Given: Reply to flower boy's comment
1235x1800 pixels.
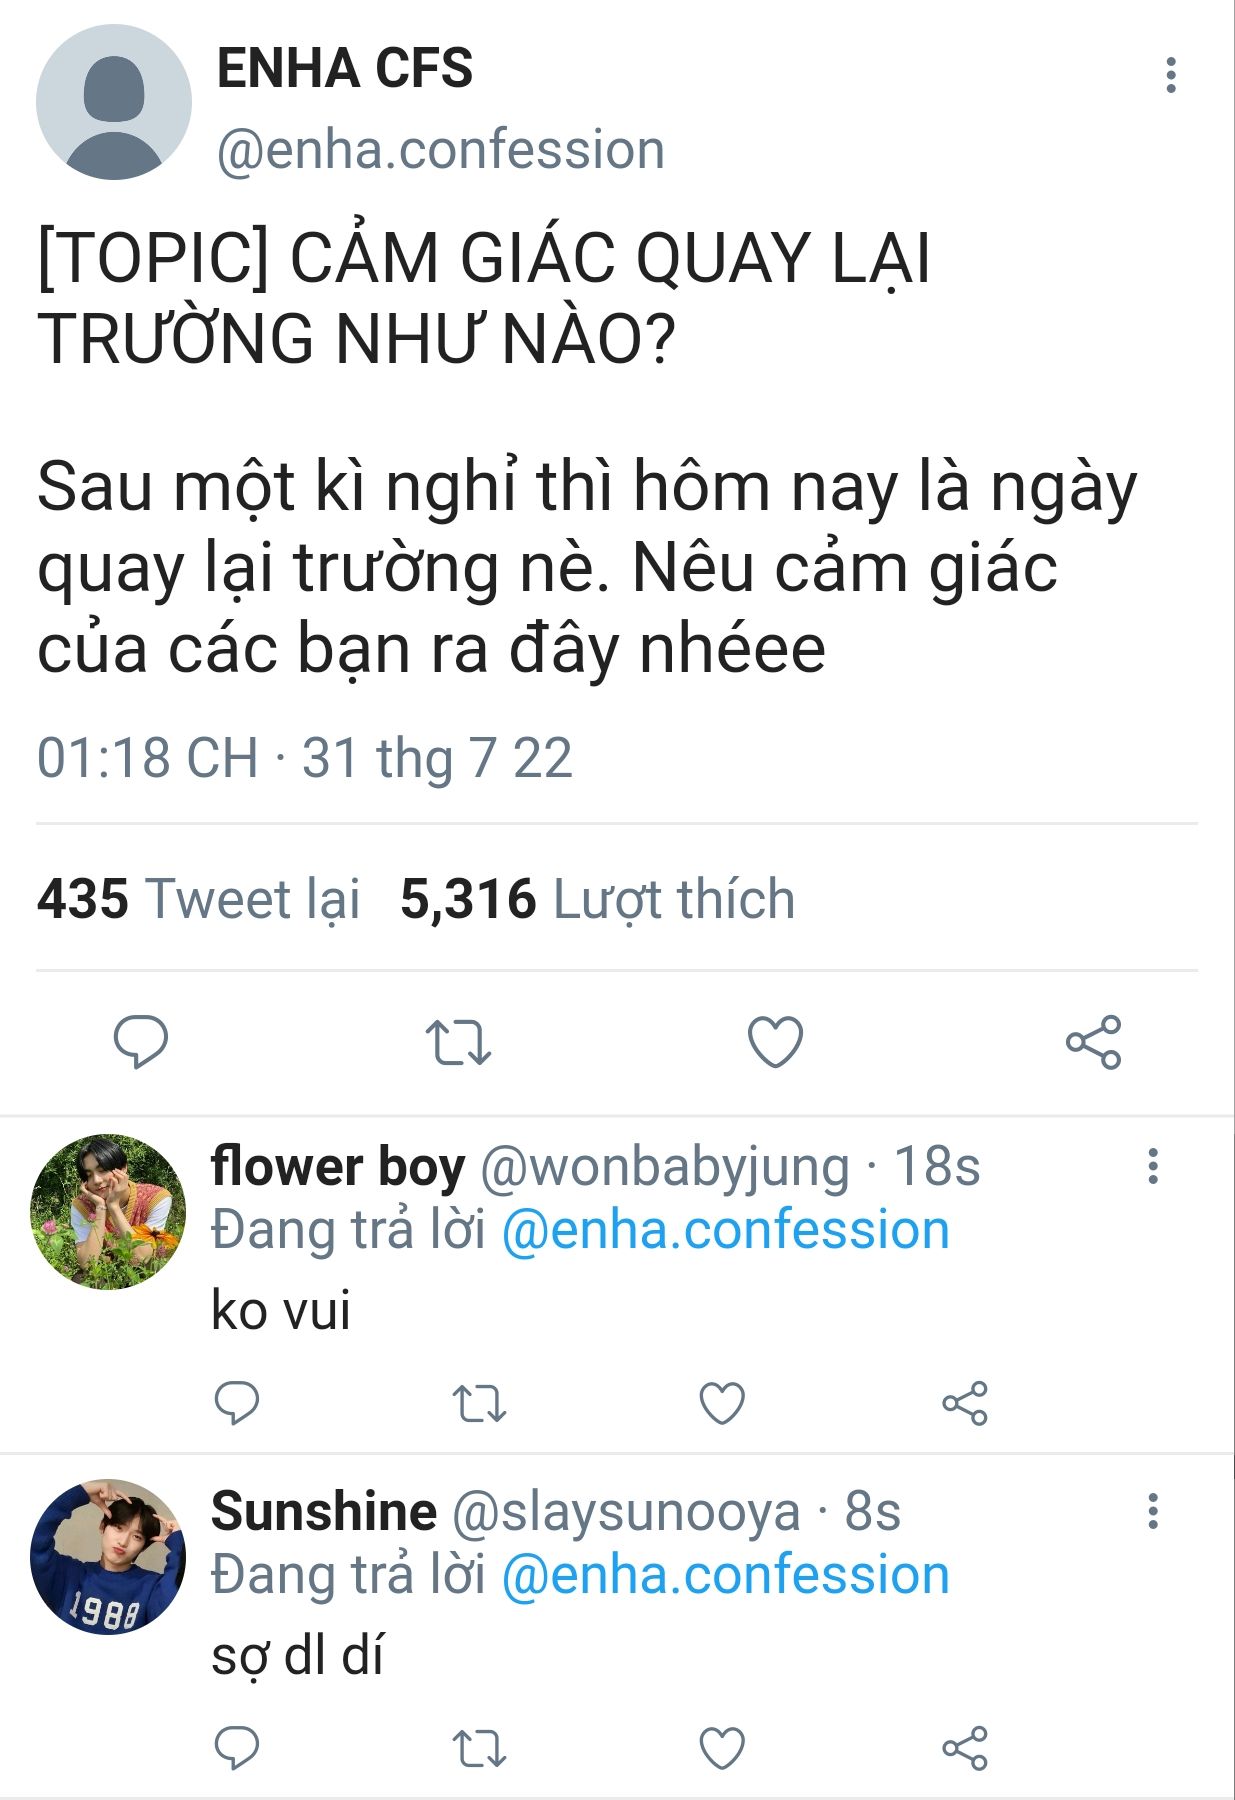Looking at the screenshot, I should pyautogui.click(x=237, y=1403).
